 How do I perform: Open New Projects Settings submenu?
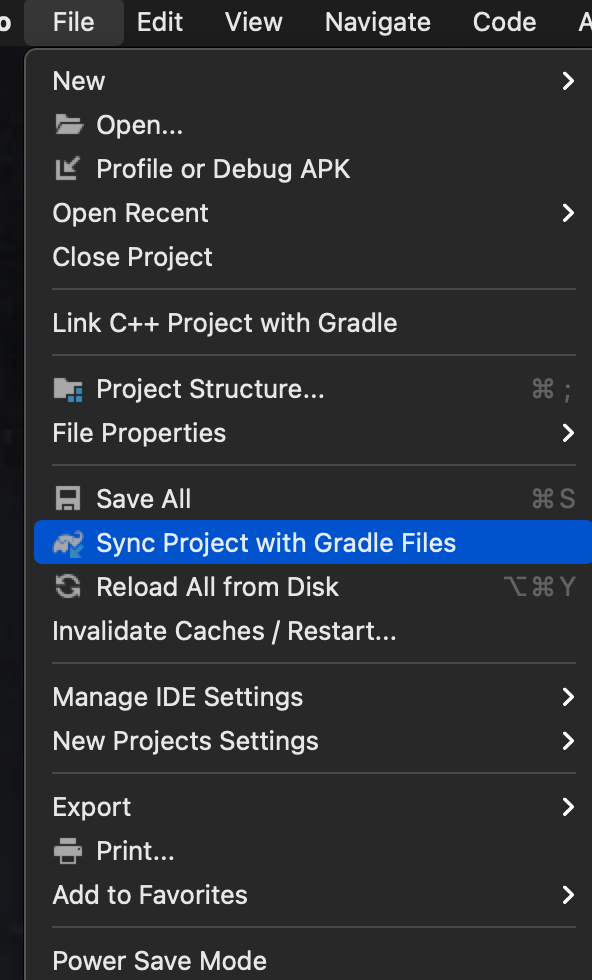tap(313, 741)
